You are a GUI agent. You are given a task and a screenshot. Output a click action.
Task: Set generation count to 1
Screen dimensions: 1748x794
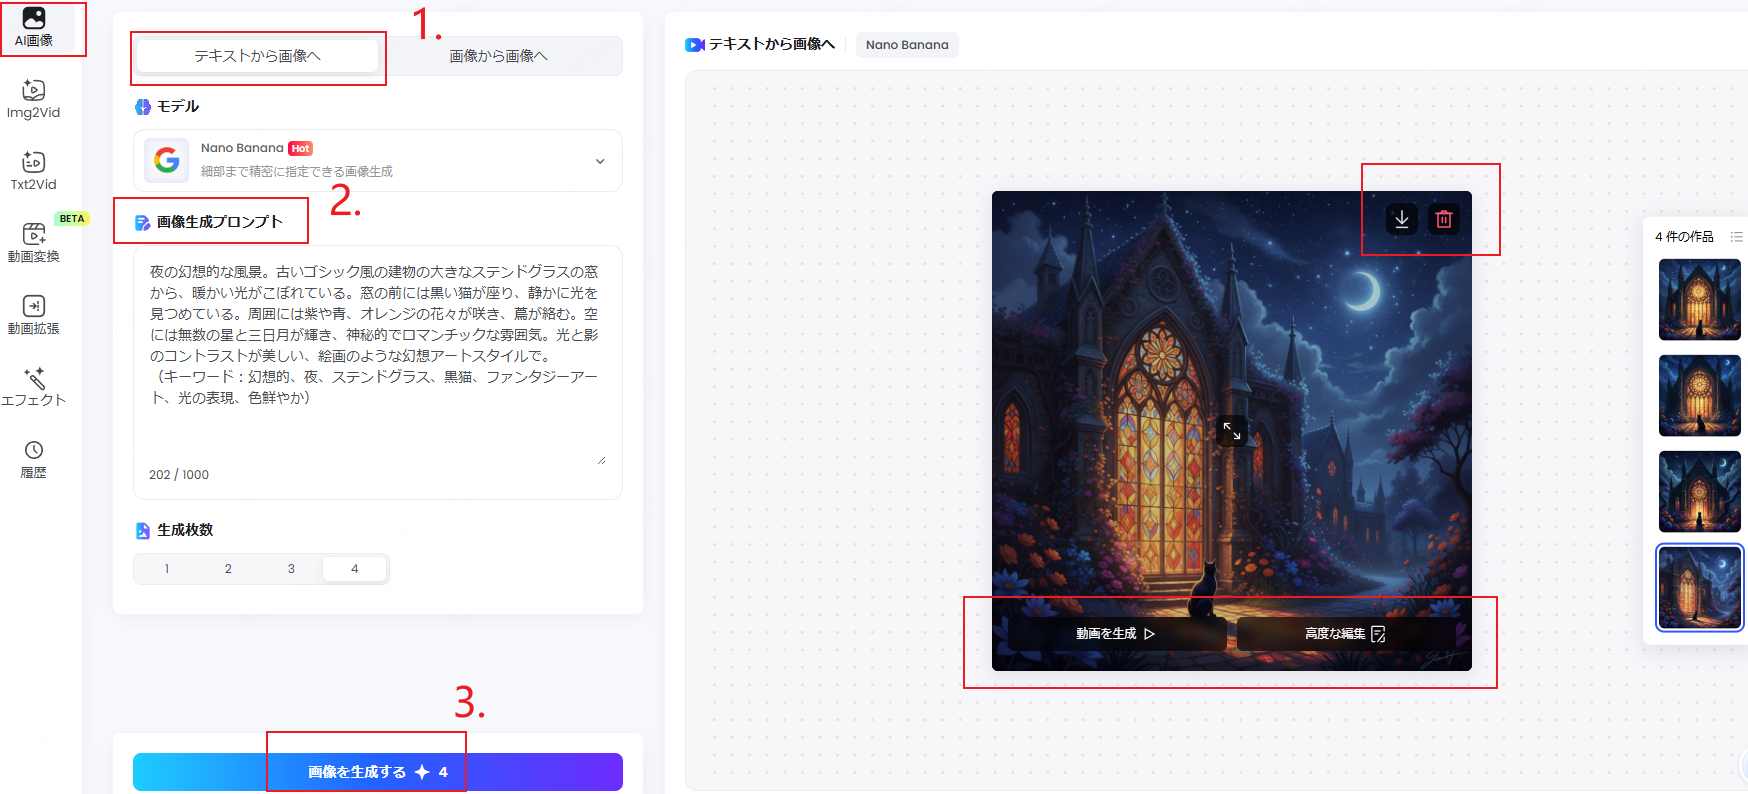[167, 569]
